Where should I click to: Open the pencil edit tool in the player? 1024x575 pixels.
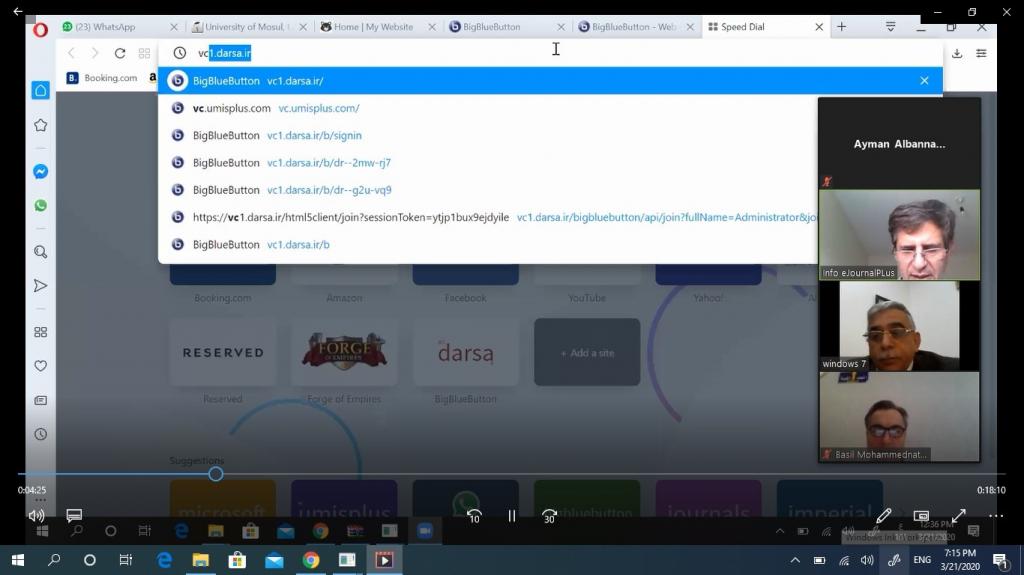click(x=884, y=516)
